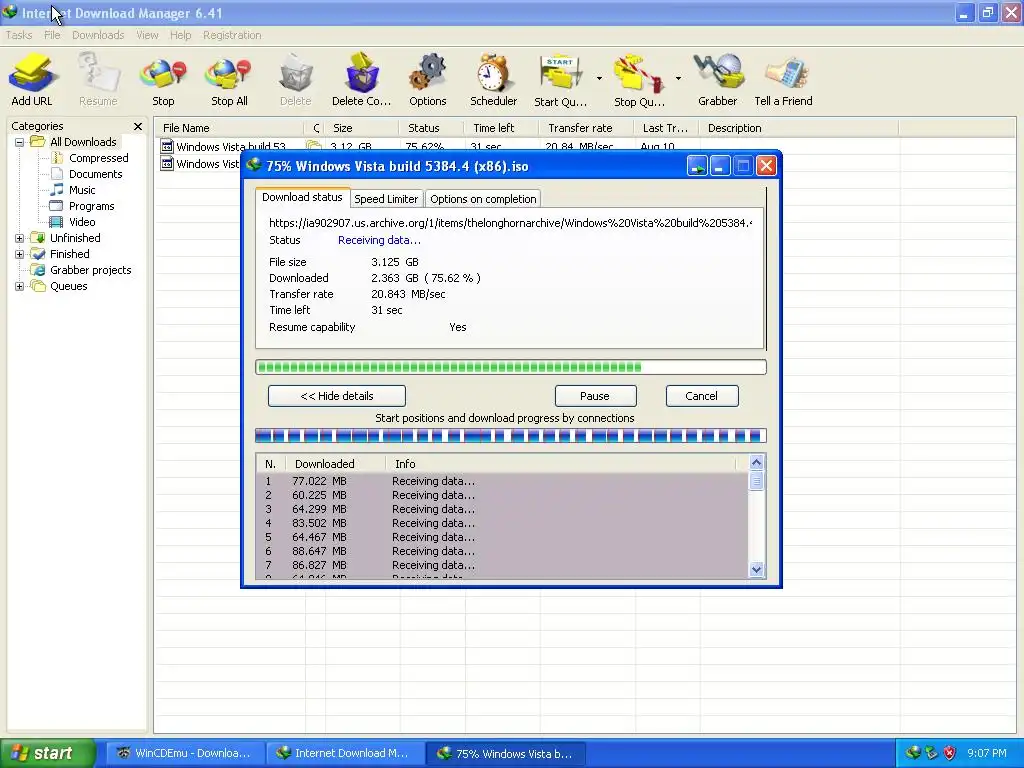The height and width of the screenshot is (768, 1024).
Task: Click the network tray icon
Action: [x=931, y=753]
